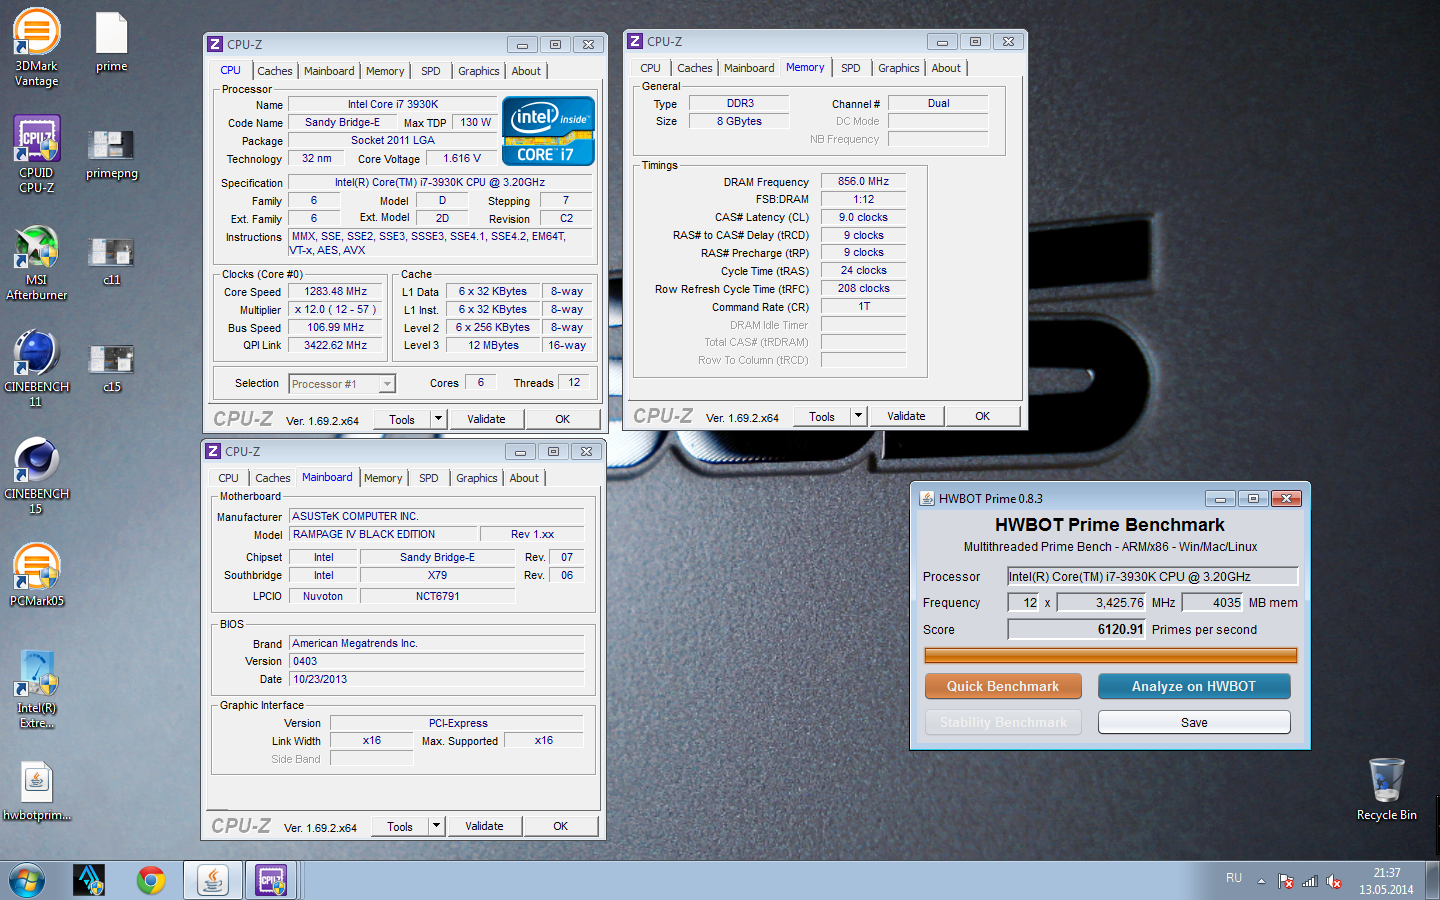Click Validate in CPU window
1440x900 pixels.
[x=486, y=419]
